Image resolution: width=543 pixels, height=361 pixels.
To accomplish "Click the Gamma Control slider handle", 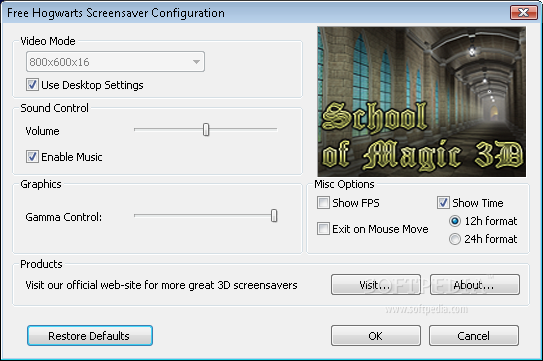I will click(274, 215).
